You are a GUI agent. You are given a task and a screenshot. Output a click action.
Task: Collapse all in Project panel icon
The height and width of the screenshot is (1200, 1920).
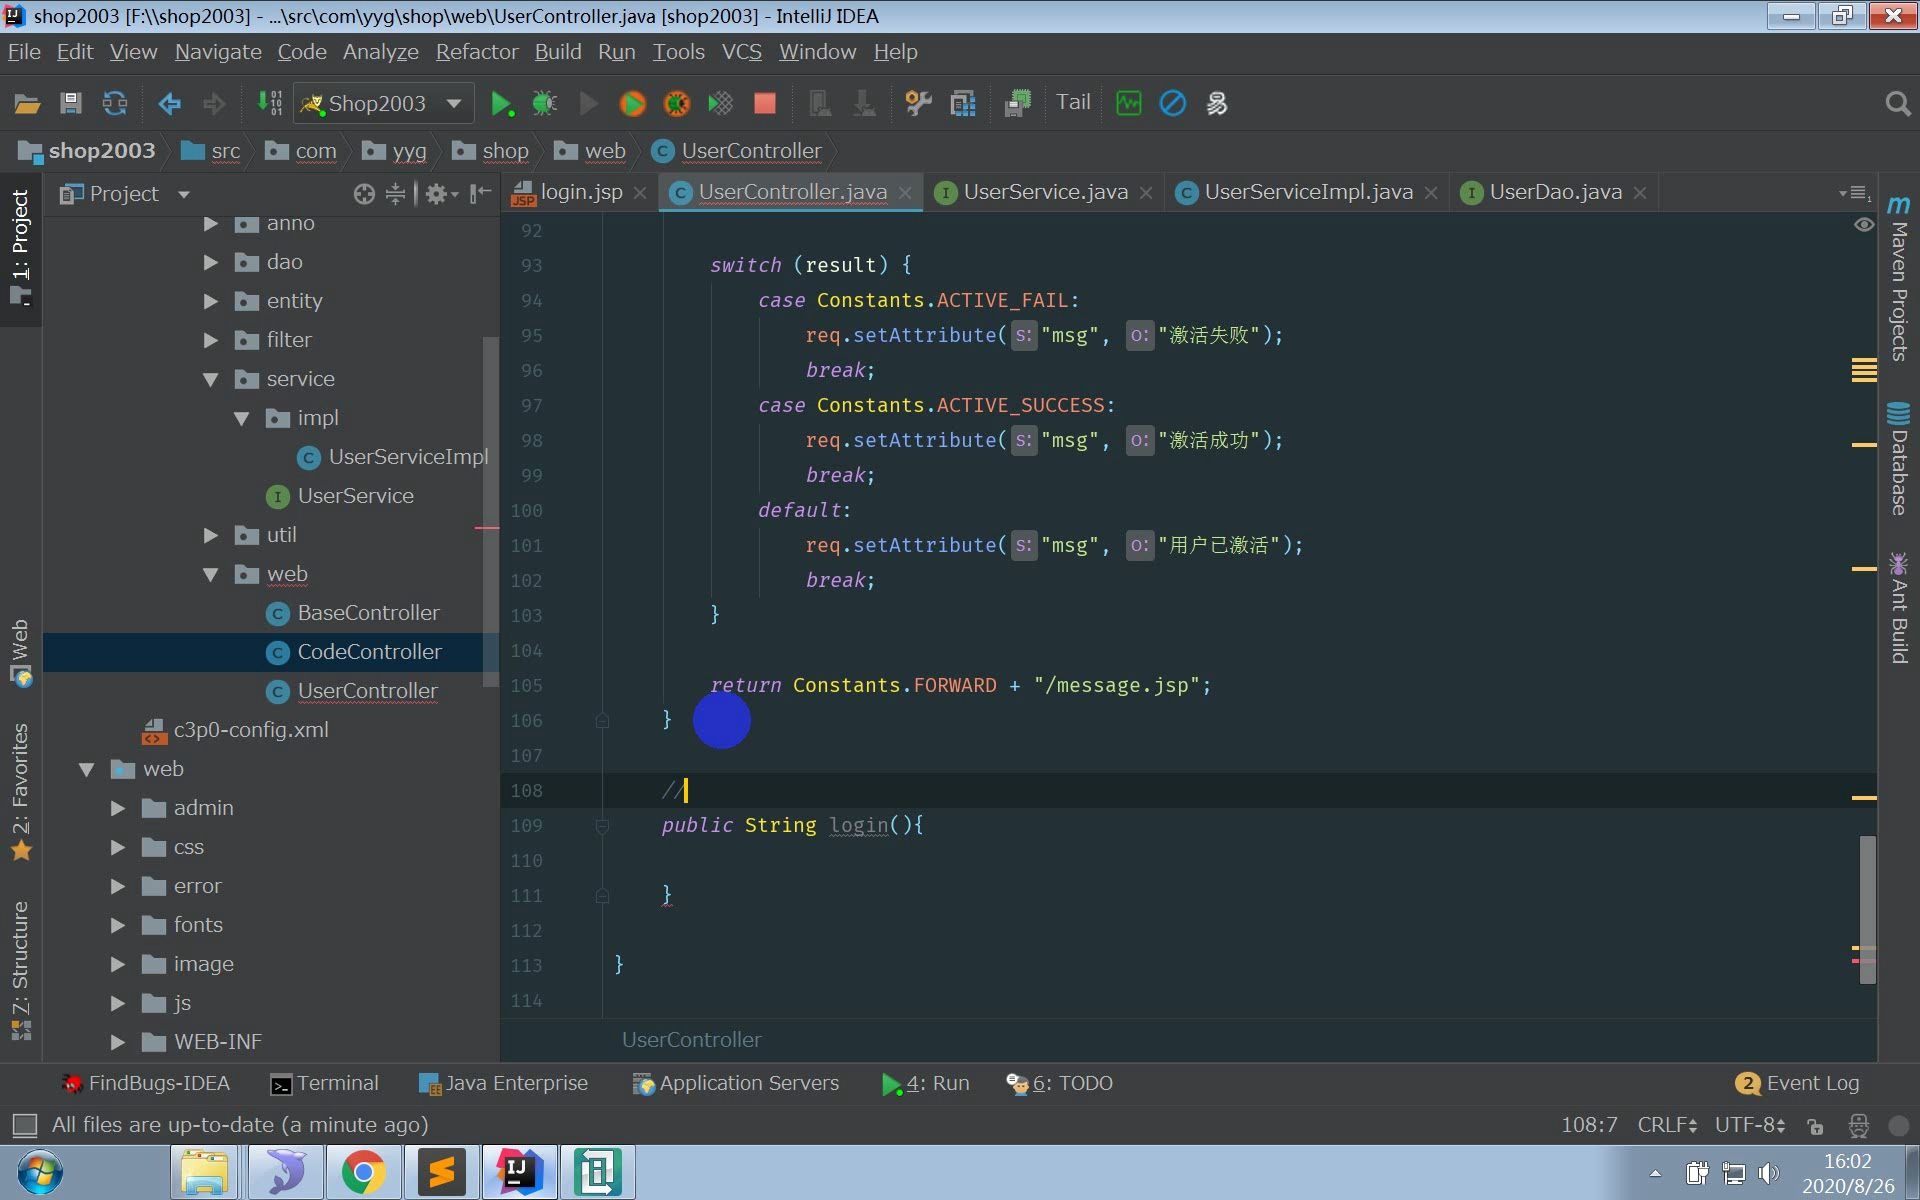coord(396,194)
